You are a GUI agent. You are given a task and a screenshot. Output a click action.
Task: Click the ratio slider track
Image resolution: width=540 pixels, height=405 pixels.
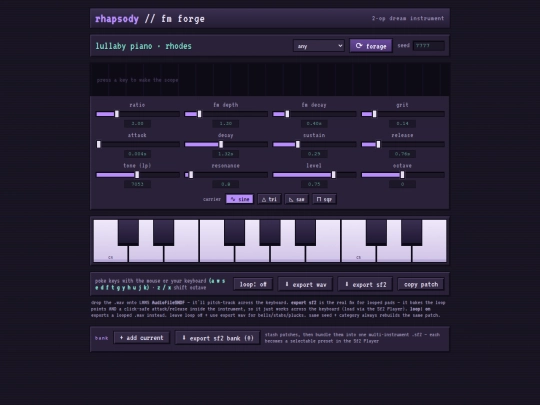(137, 114)
